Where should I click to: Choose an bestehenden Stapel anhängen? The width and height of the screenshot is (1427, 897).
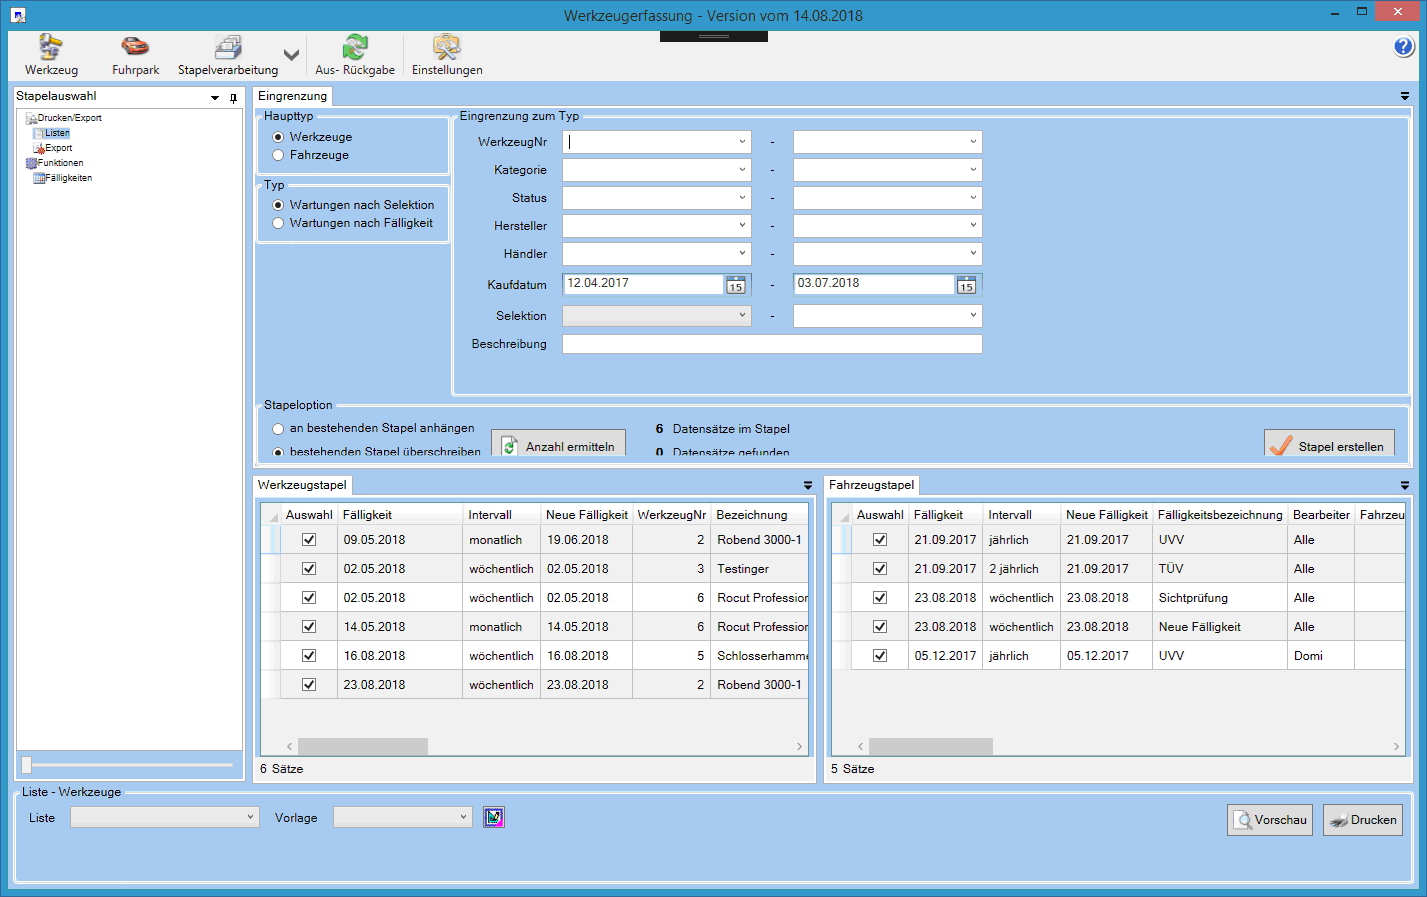(278, 428)
